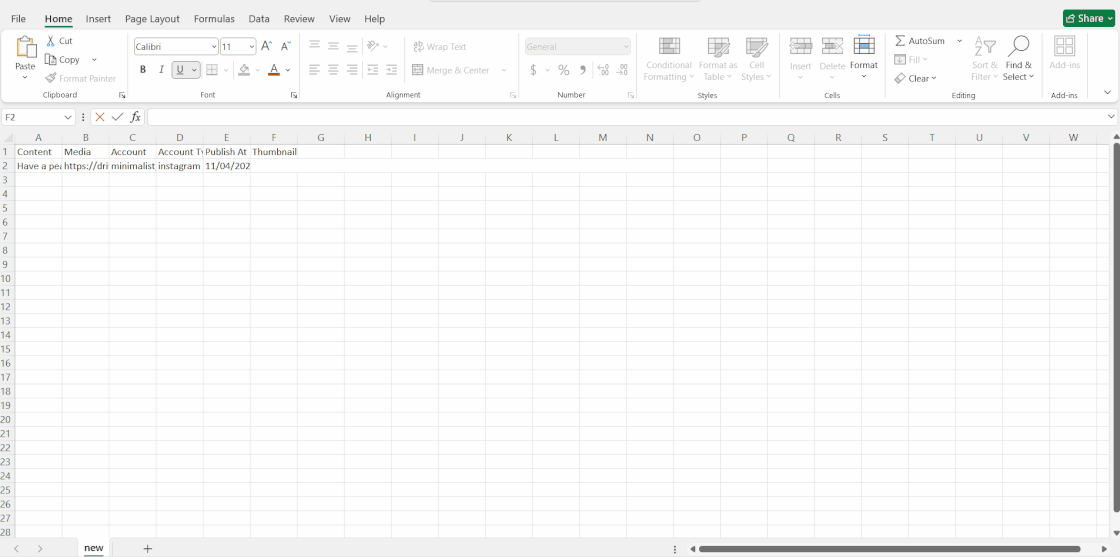This screenshot has height=557, width=1120.
Task: Click the Increase Font Size icon
Action: coord(266,46)
